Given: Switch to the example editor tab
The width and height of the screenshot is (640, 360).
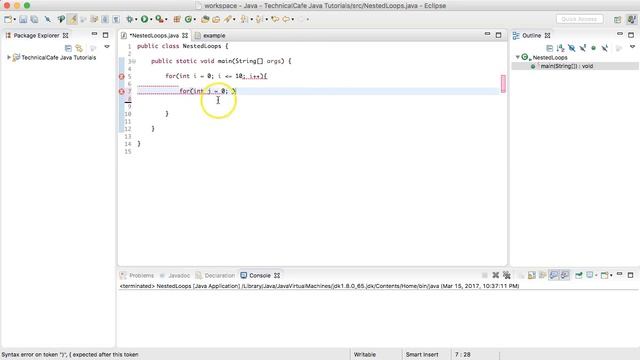Looking at the screenshot, I should coord(211,36).
